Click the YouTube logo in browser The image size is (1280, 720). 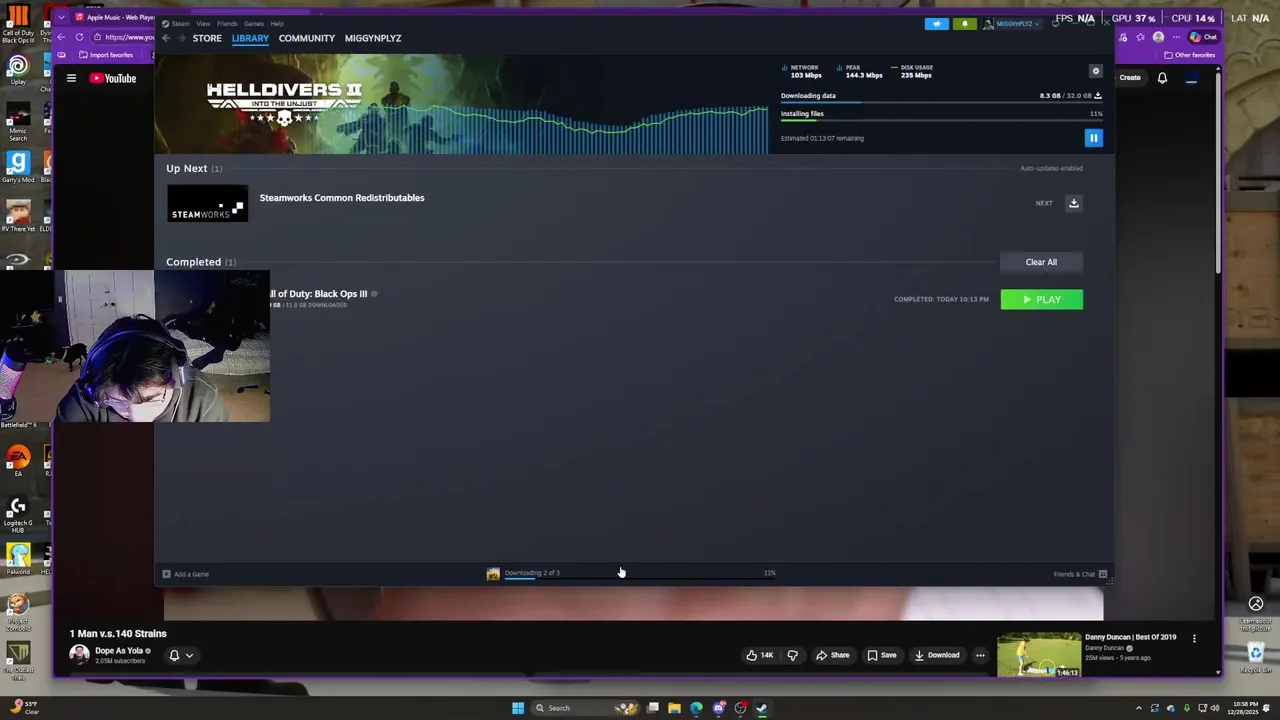click(113, 78)
